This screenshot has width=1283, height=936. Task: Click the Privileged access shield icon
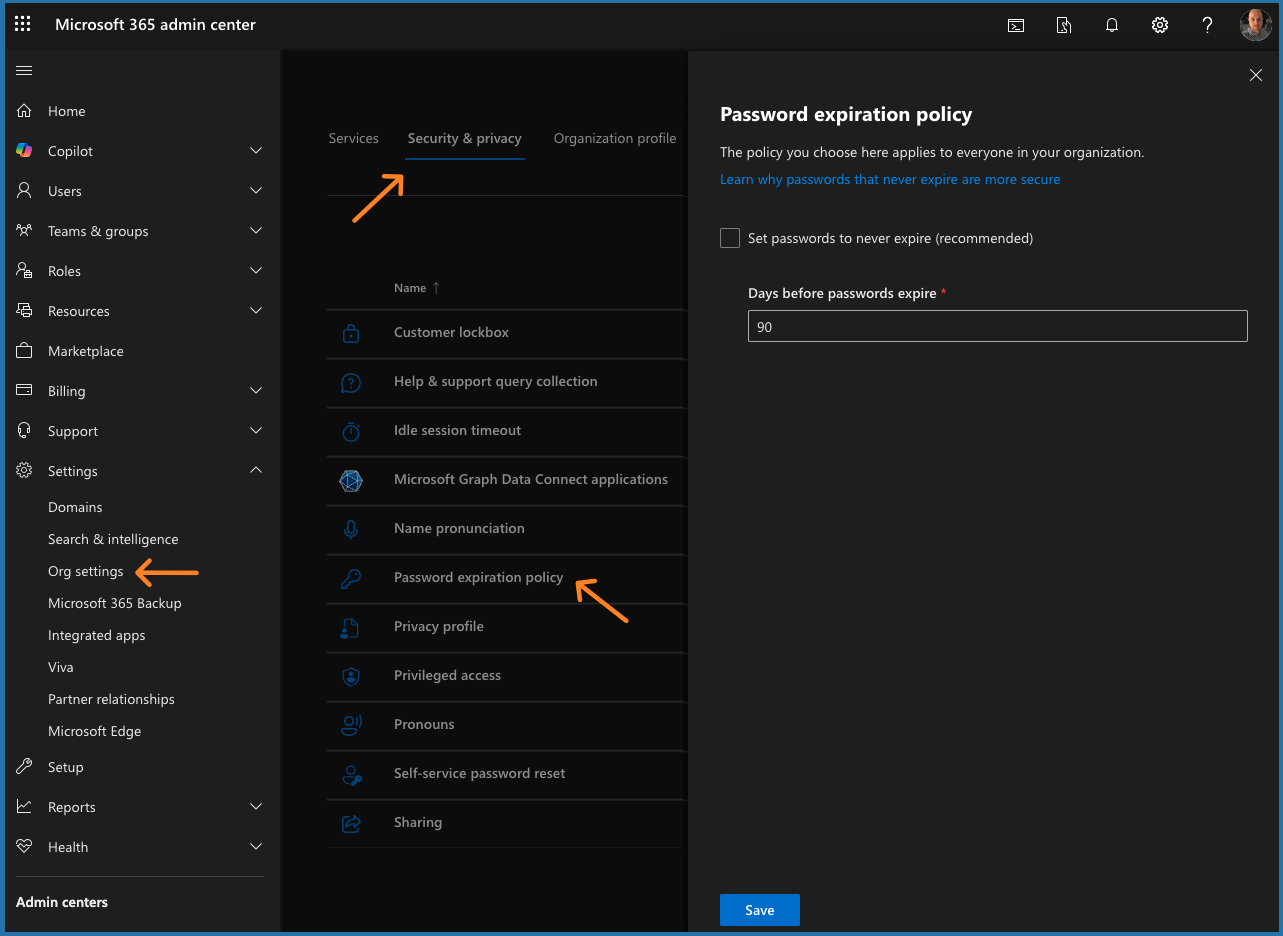click(x=351, y=676)
